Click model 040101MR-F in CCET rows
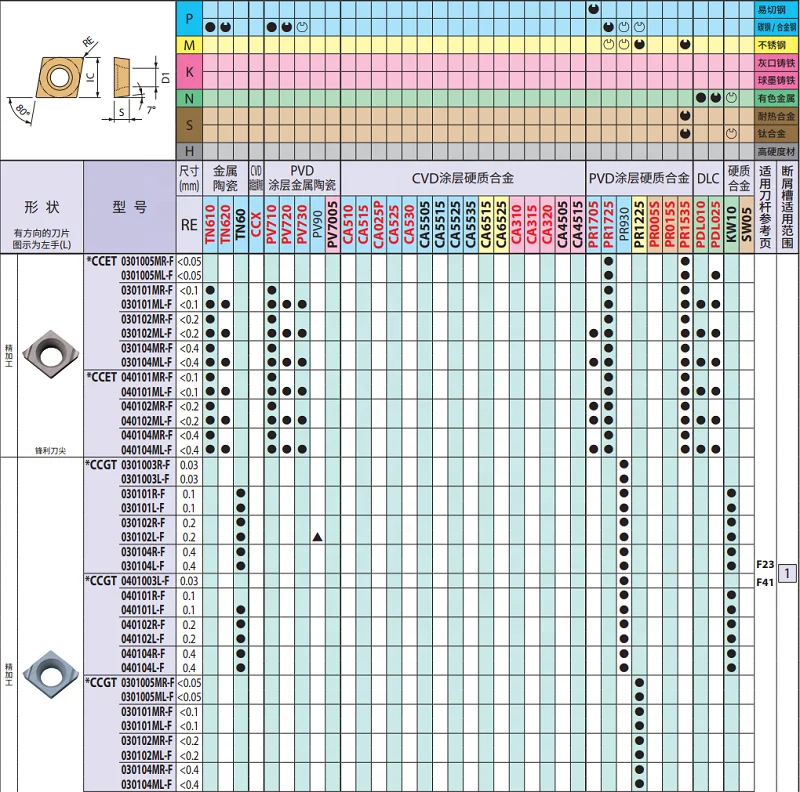Viewport: 800px width, 792px height. pyautogui.click(x=147, y=377)
